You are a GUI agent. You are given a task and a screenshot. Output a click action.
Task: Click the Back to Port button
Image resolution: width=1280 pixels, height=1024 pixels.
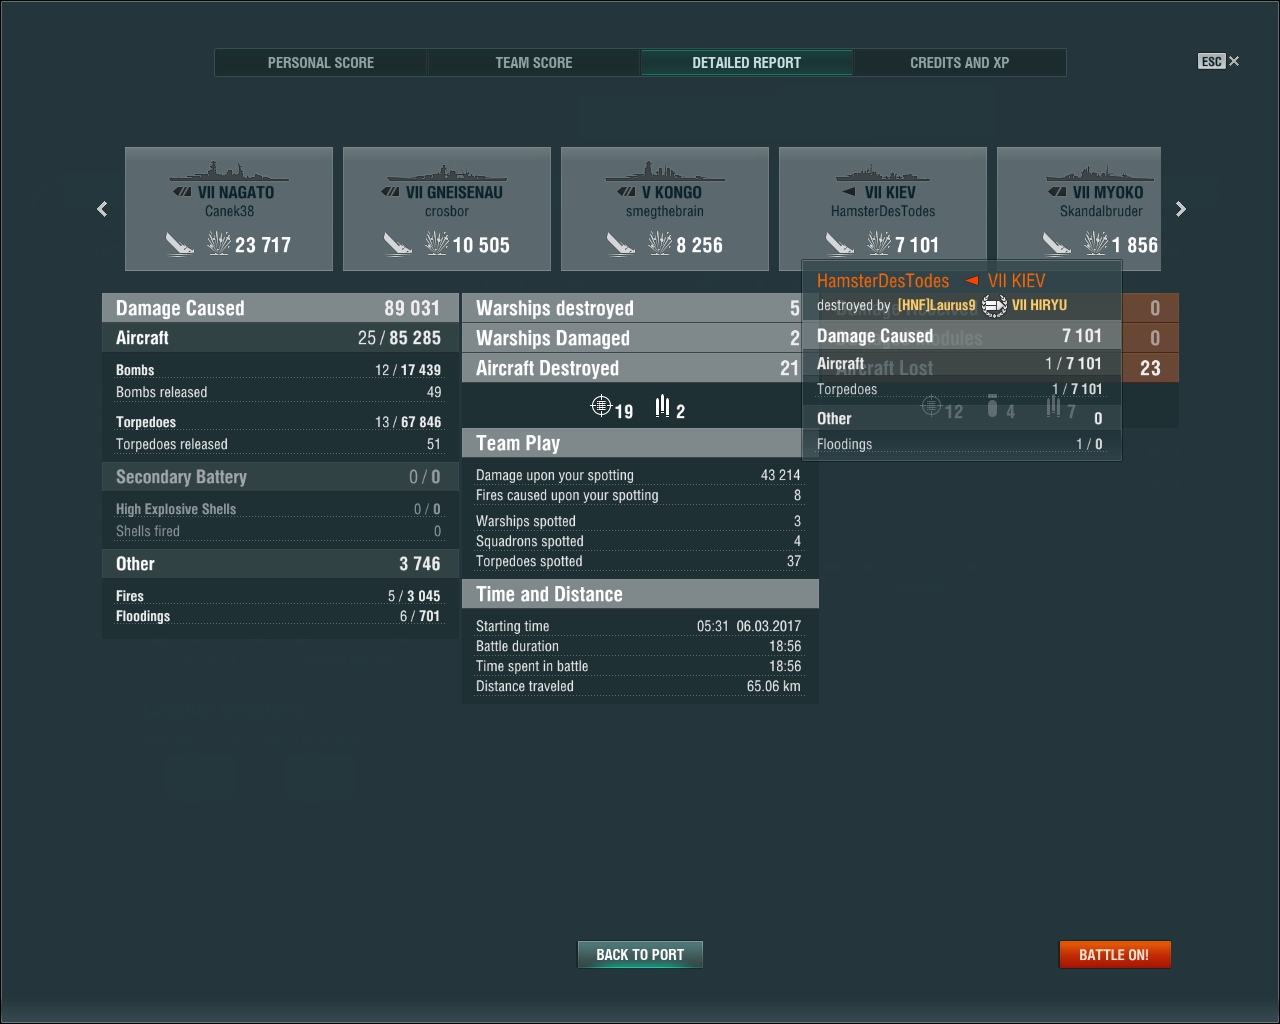(640, 955)
